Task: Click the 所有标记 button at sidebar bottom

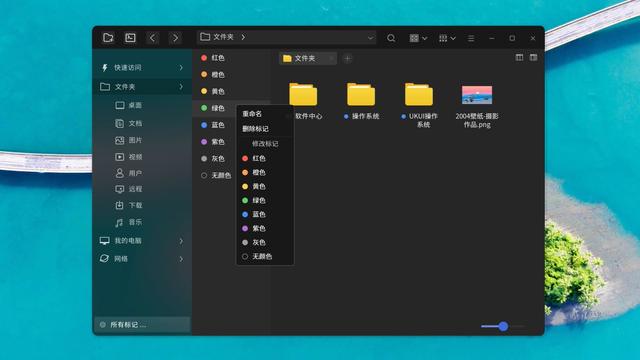Action: [142, 325]
